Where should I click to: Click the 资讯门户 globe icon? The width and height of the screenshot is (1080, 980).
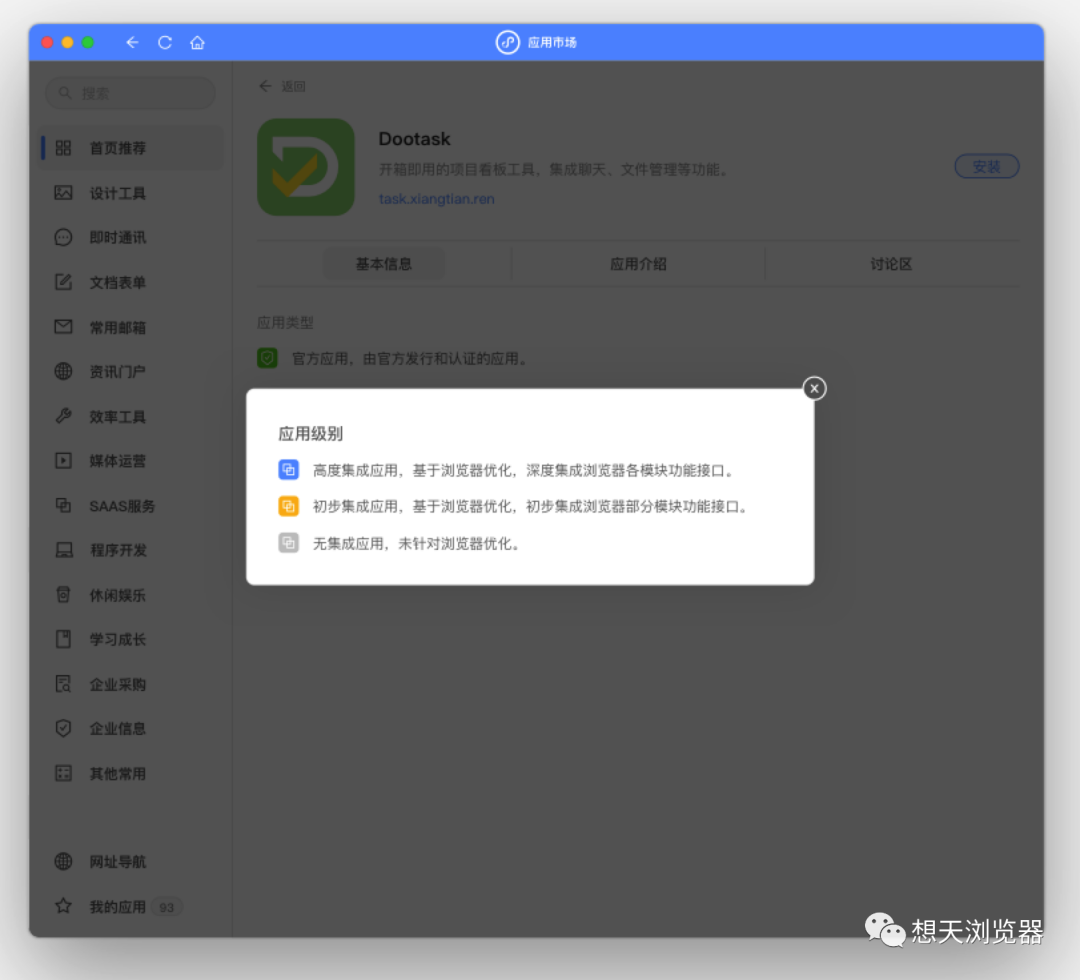click(x=63, y=371)
